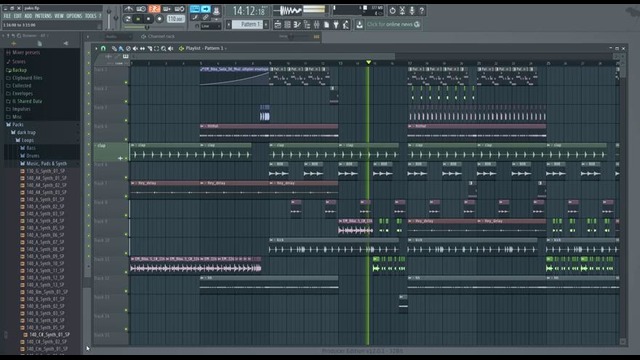Open the EDIT menu
640x360 pixels.
point(18,16)
